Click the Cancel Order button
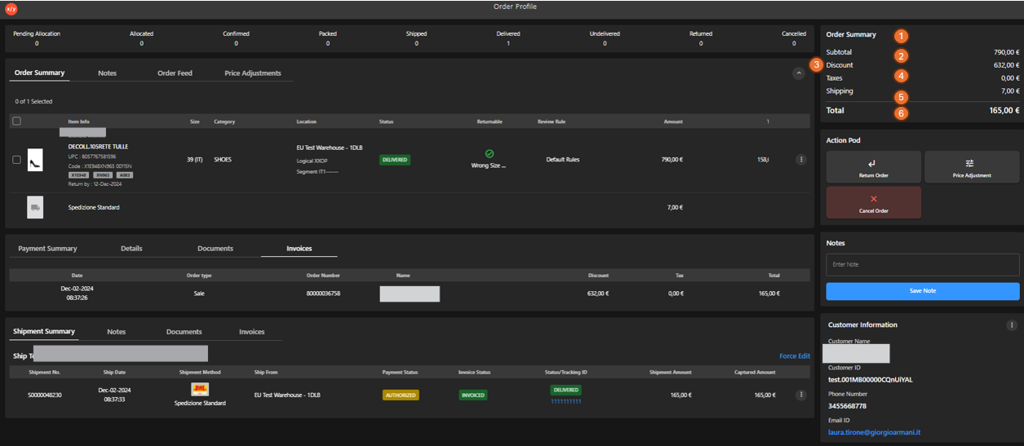 click(873, 202)
